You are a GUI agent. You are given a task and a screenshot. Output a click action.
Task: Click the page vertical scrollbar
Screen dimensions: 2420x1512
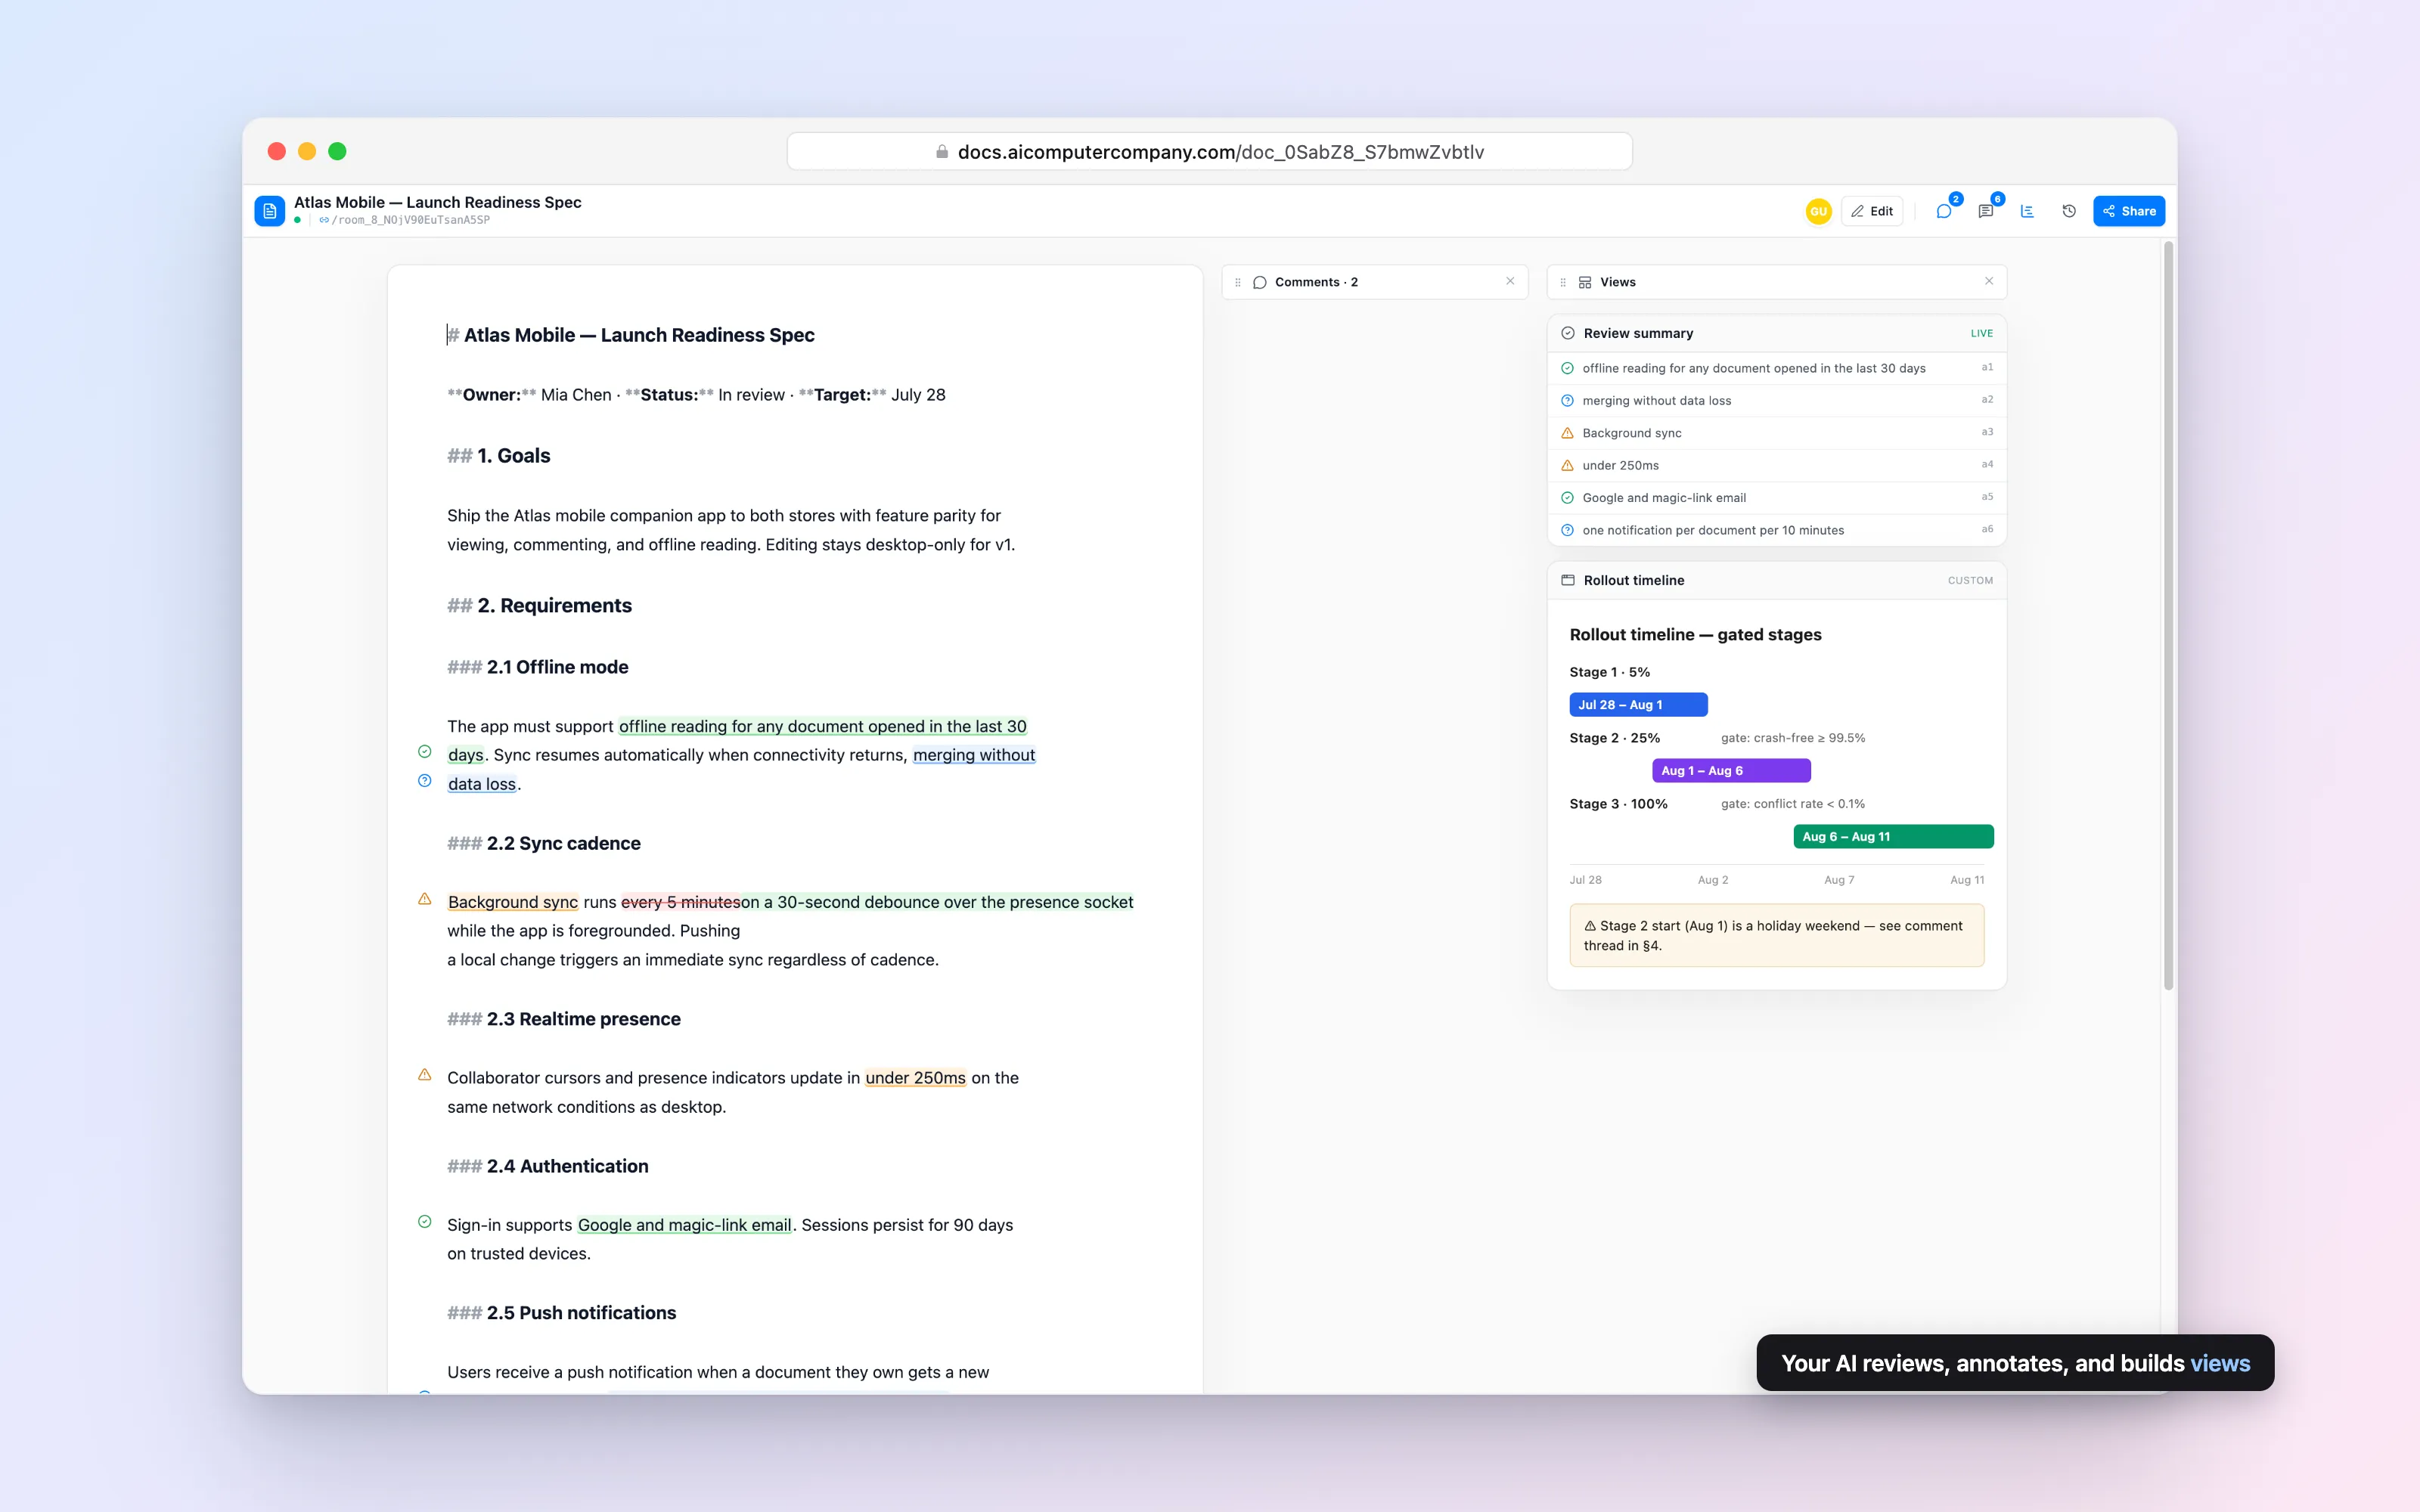2168,616
